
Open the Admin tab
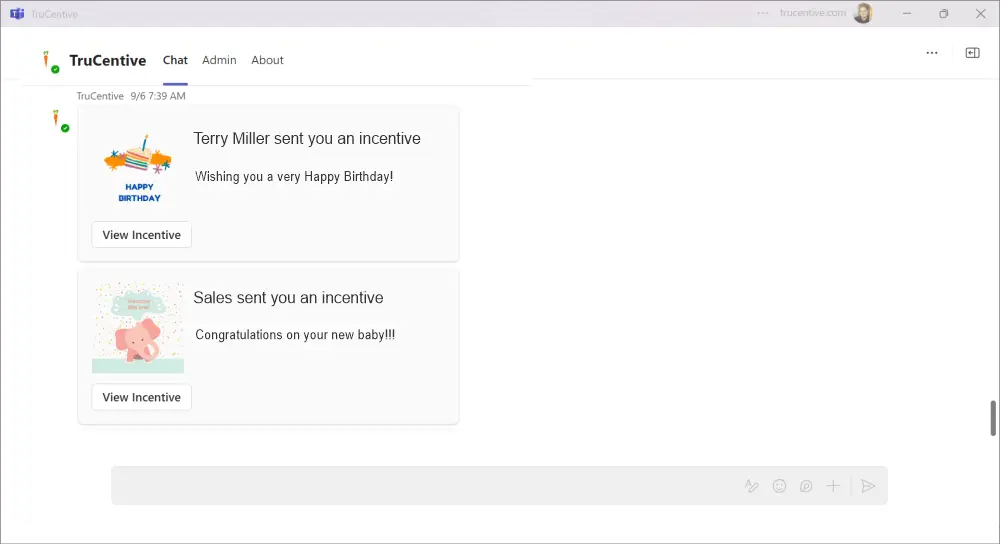tap(219, 60)
